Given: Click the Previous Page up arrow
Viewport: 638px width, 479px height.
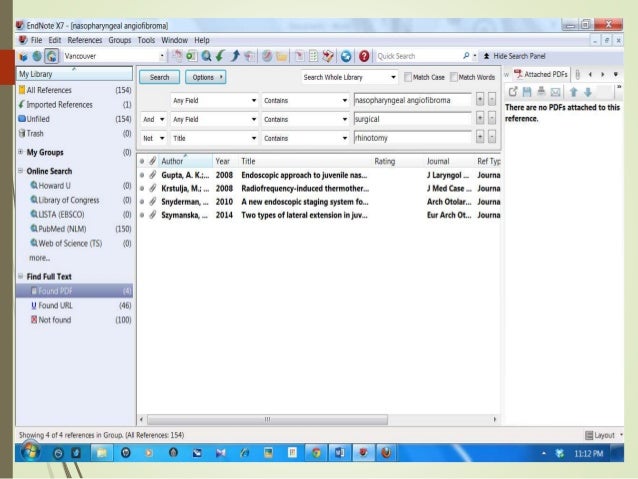Looking at the screenshot, I should (x=574, y=92).
